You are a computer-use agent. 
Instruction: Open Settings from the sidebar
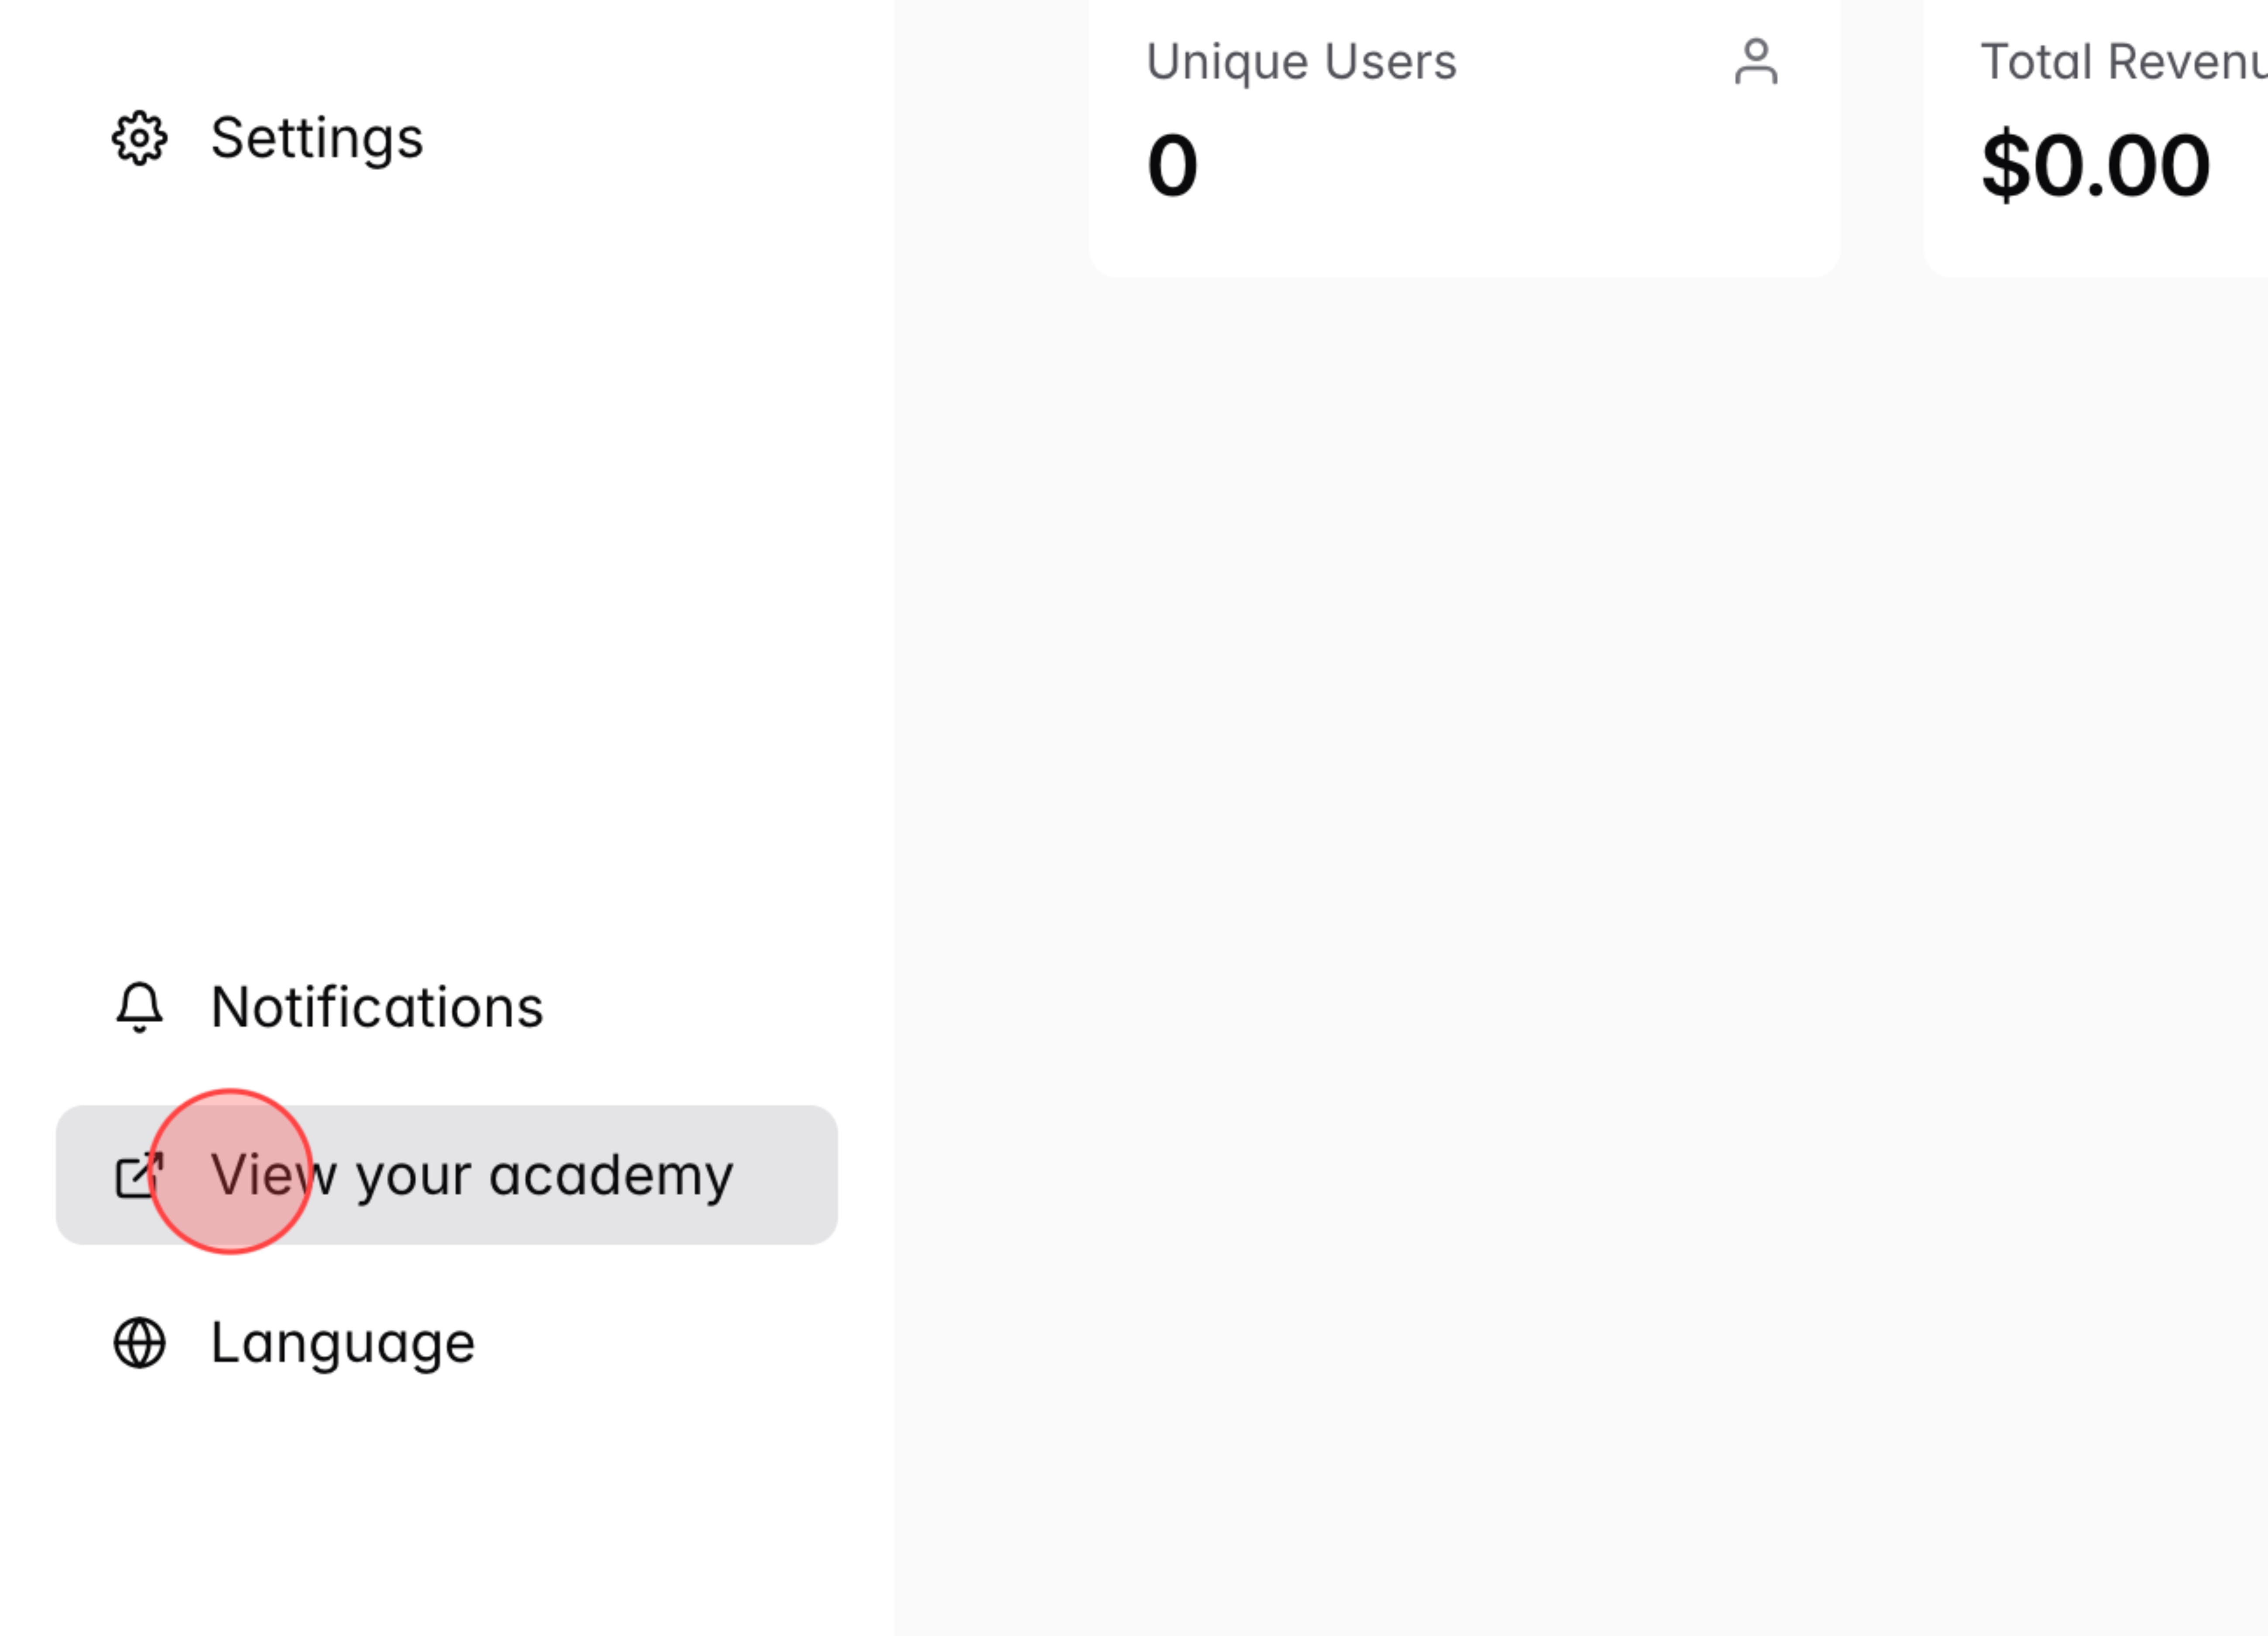tap(316, 138)
